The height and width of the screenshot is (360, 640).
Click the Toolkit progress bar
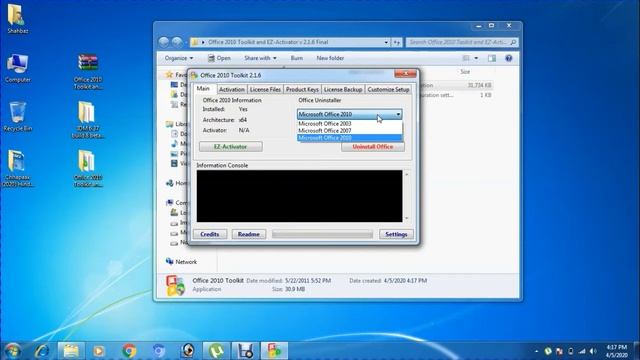[x=322, y=234]
